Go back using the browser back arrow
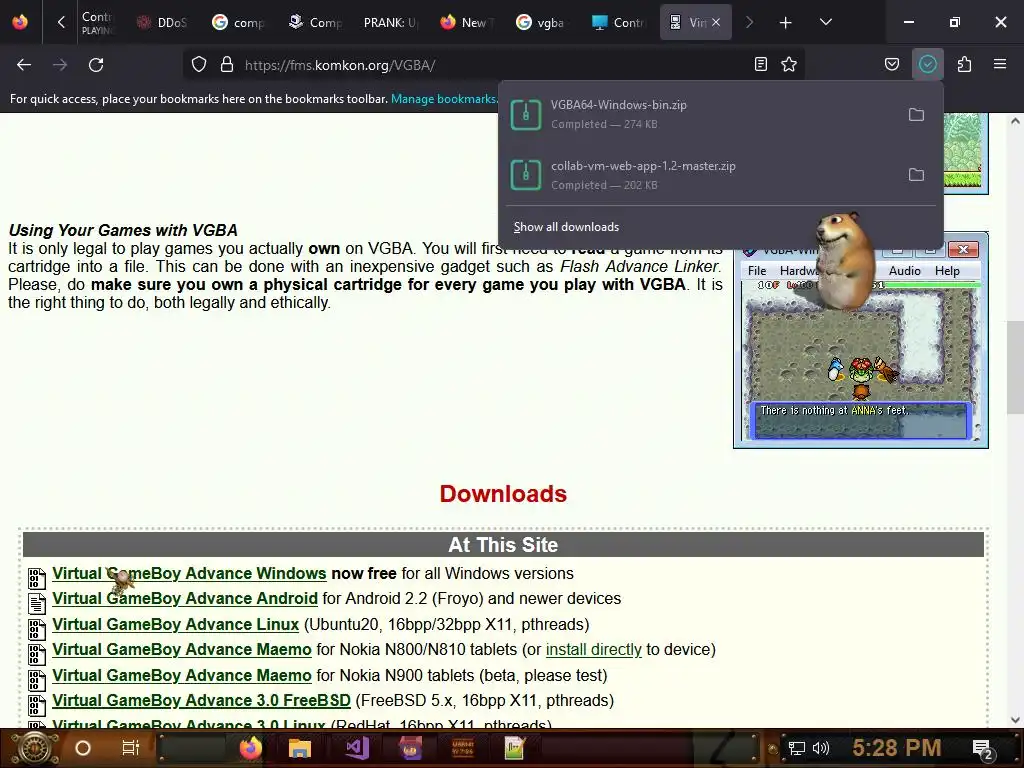1024x768 pixels. (24, 65)
